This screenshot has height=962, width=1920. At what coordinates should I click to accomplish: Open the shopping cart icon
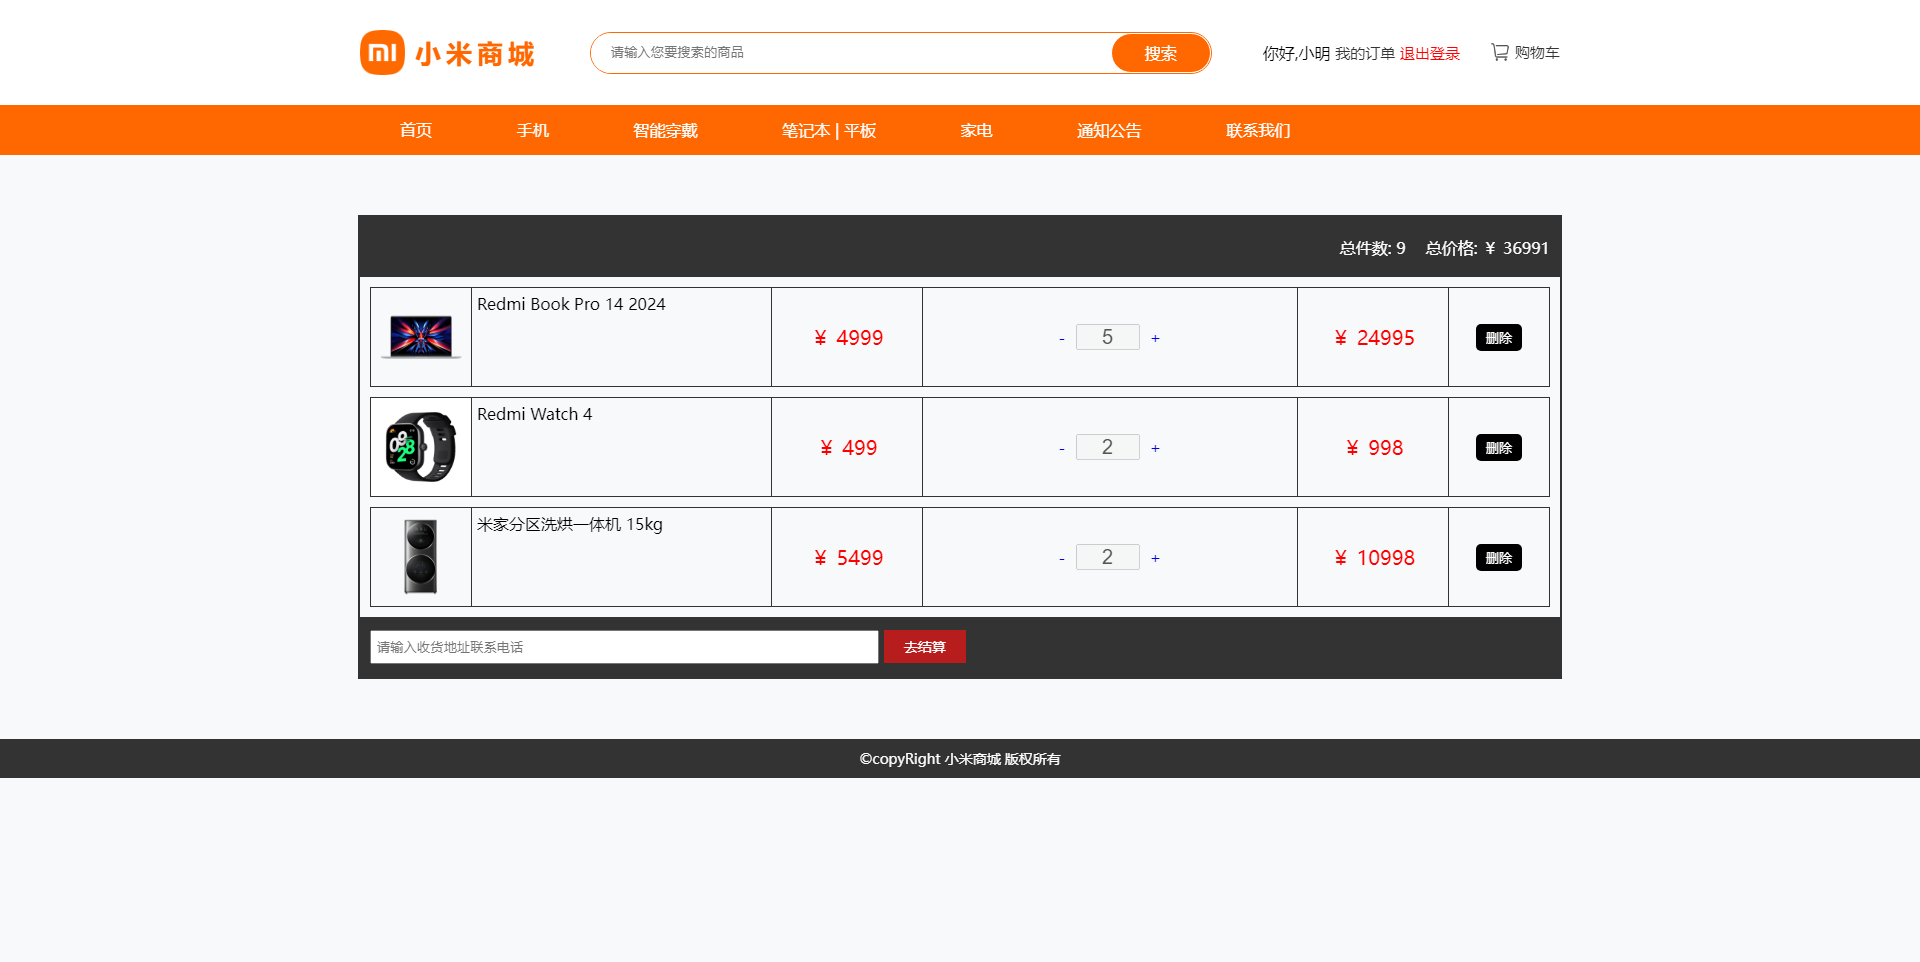pos(1500,52)
